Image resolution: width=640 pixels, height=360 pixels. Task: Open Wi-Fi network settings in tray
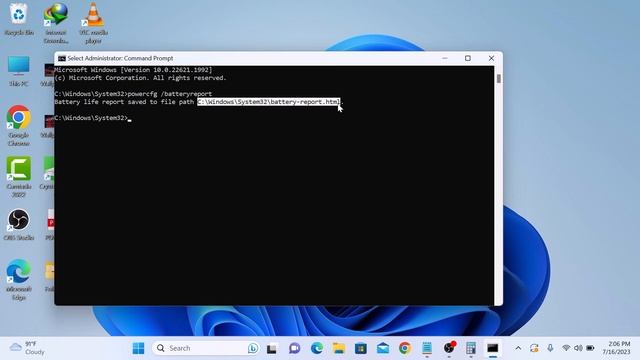tap(566, 348)
